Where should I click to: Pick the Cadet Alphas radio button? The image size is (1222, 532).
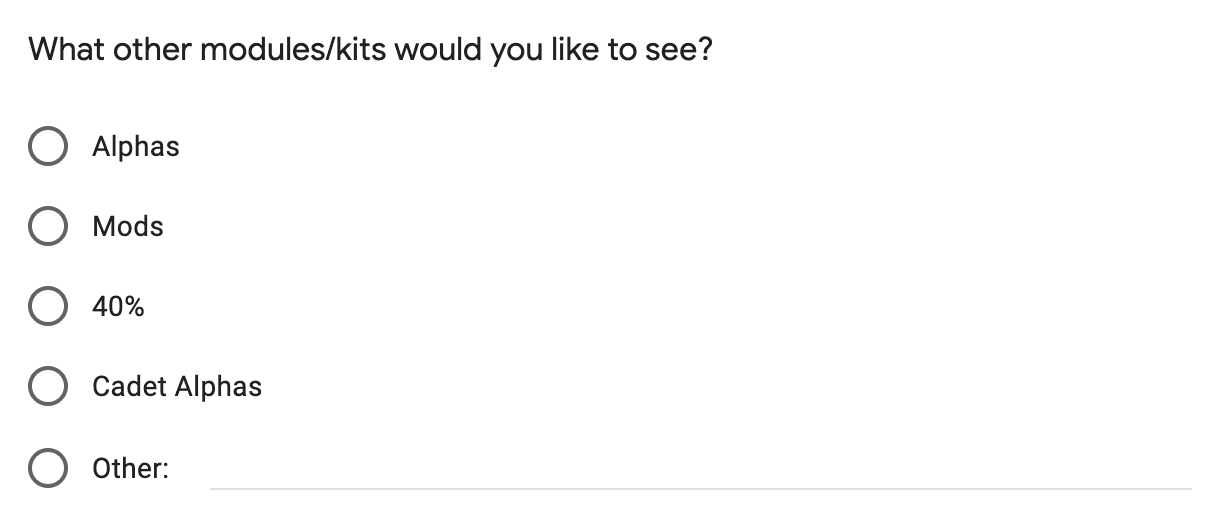pos(48,387)
